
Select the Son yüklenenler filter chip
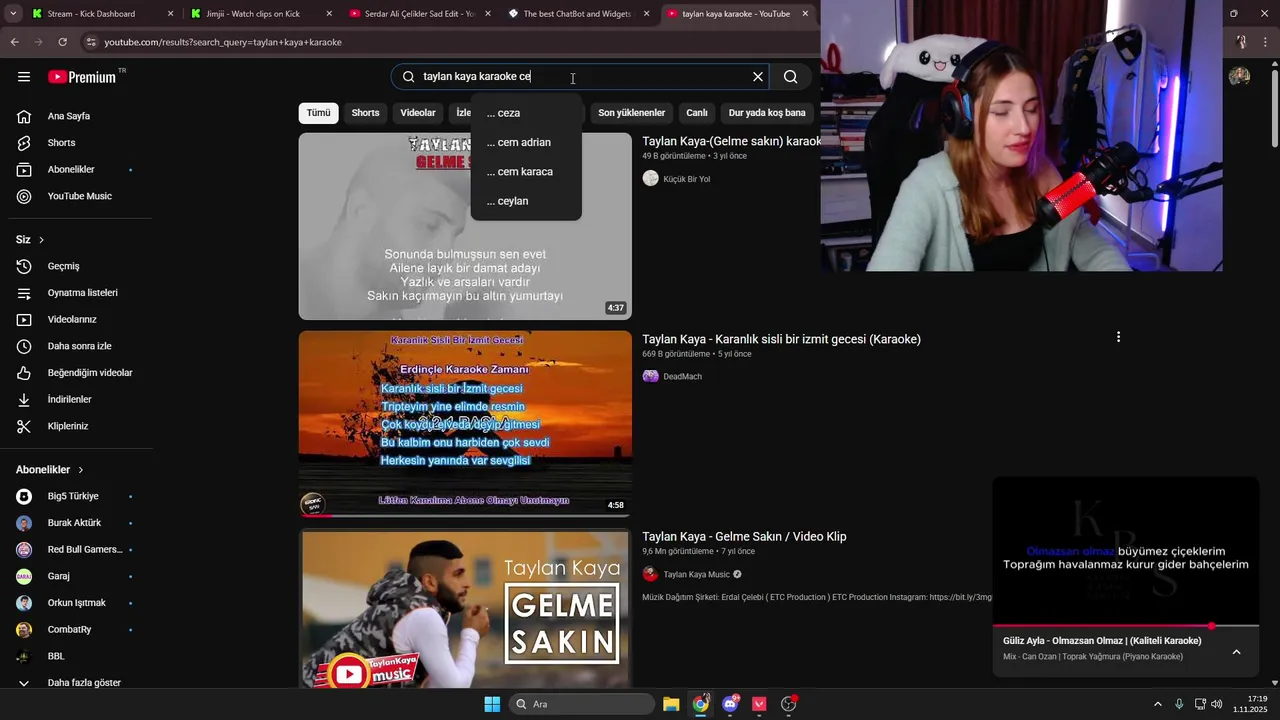pyautogui.click(x=631, y=113)
